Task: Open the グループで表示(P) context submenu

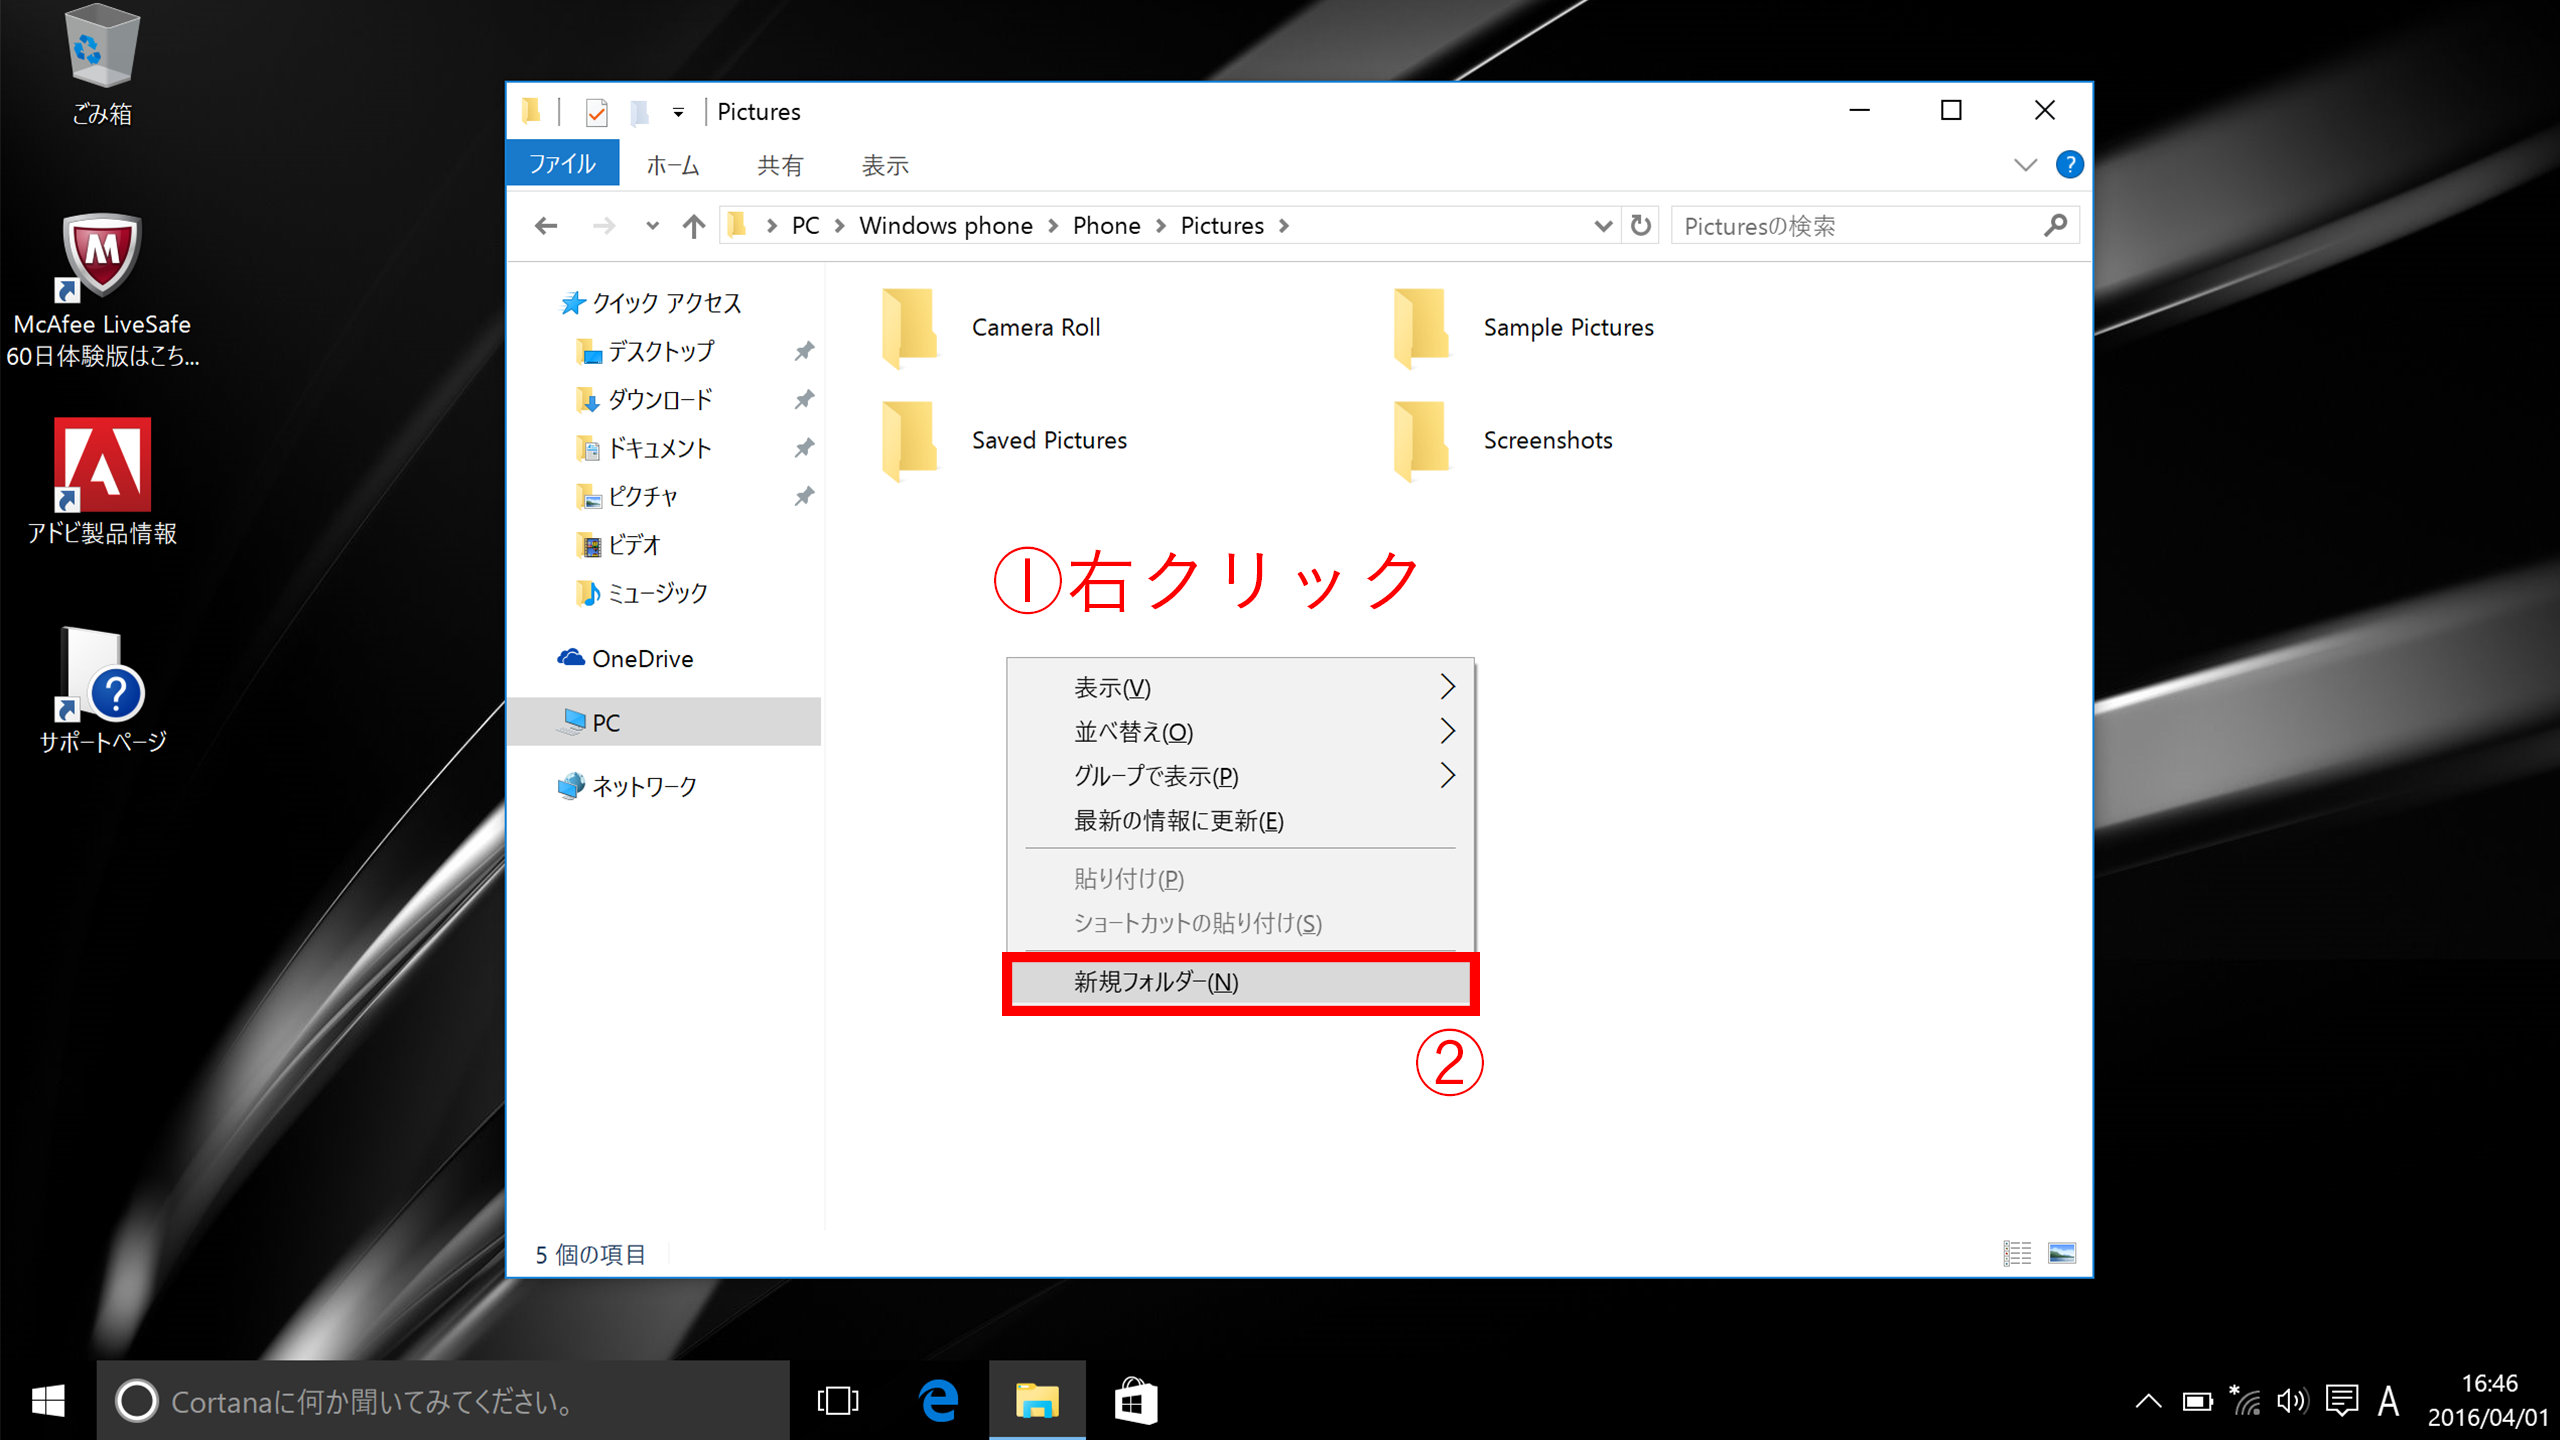Action: click(x=1240, y=776)
